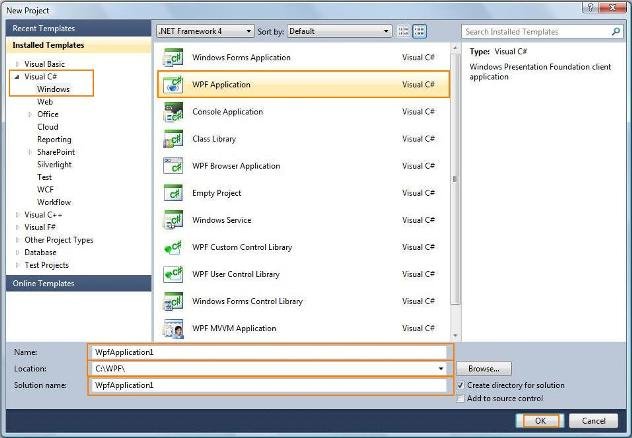Viewport: 632px width, 438px height.
Task: Click the template list scroll down arrow
Action: coord(455,335)
